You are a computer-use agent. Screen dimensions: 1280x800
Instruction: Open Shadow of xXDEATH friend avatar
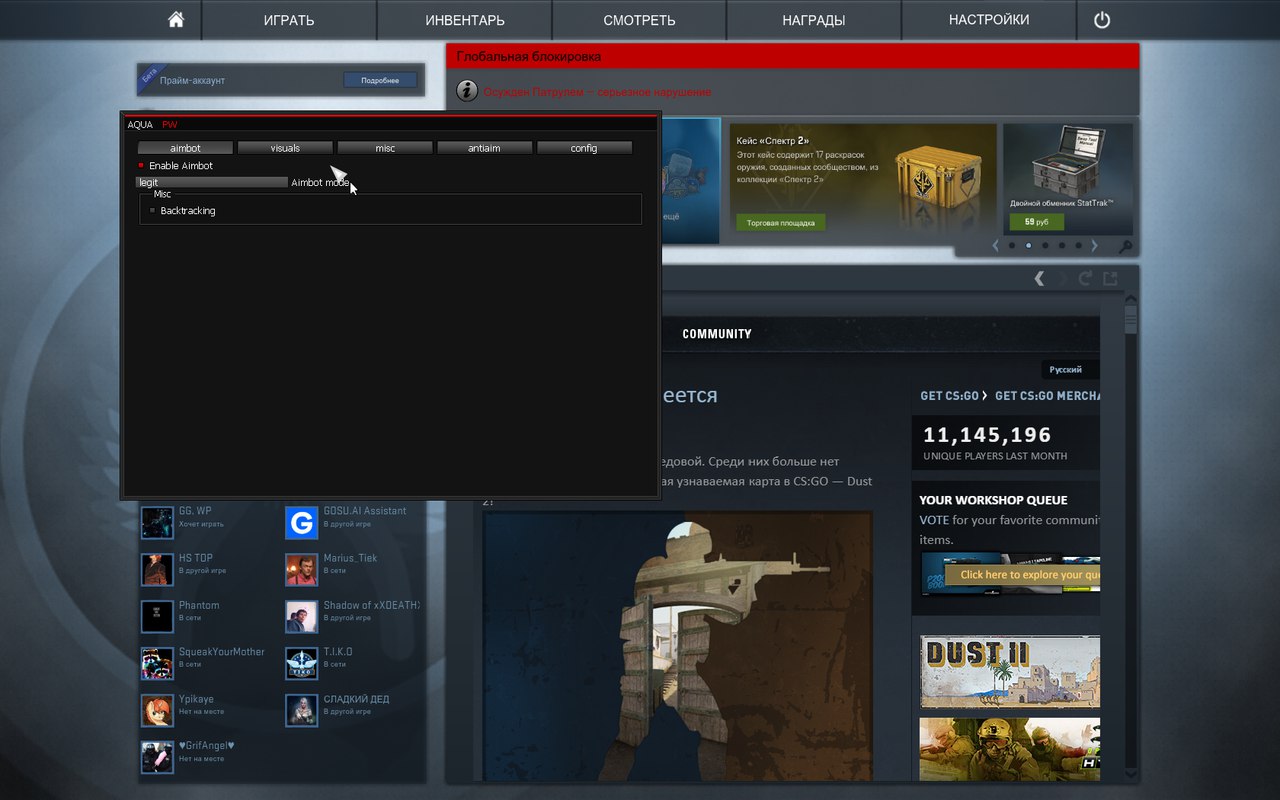[x=301, y=616]
